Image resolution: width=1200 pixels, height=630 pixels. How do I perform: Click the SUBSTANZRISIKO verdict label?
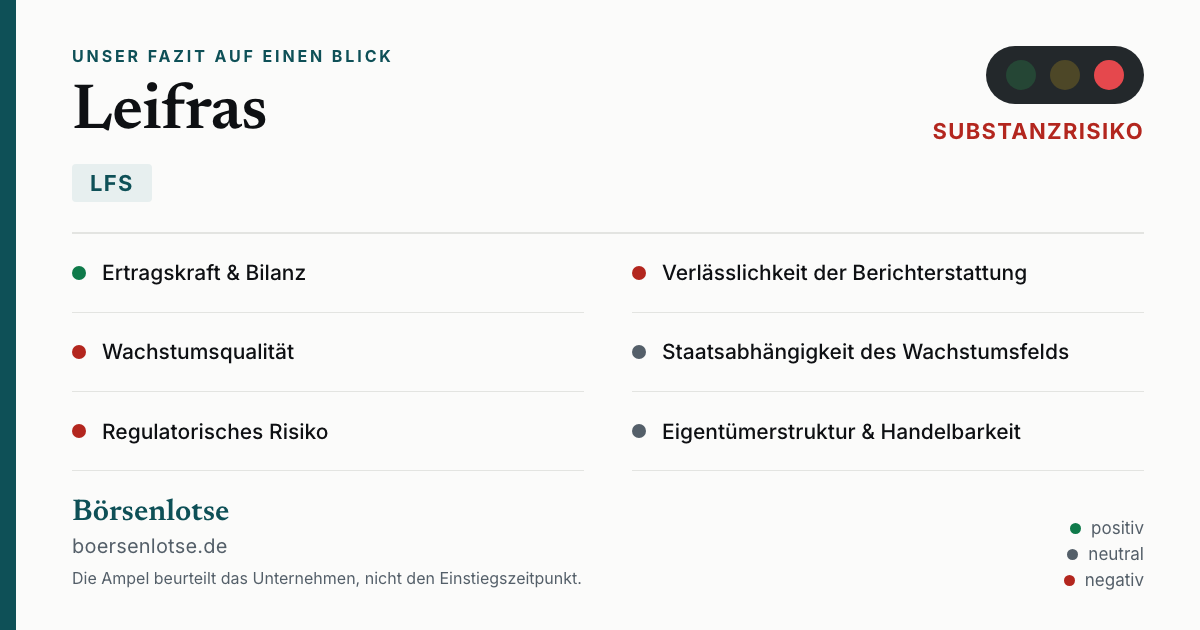point(1038,132)
